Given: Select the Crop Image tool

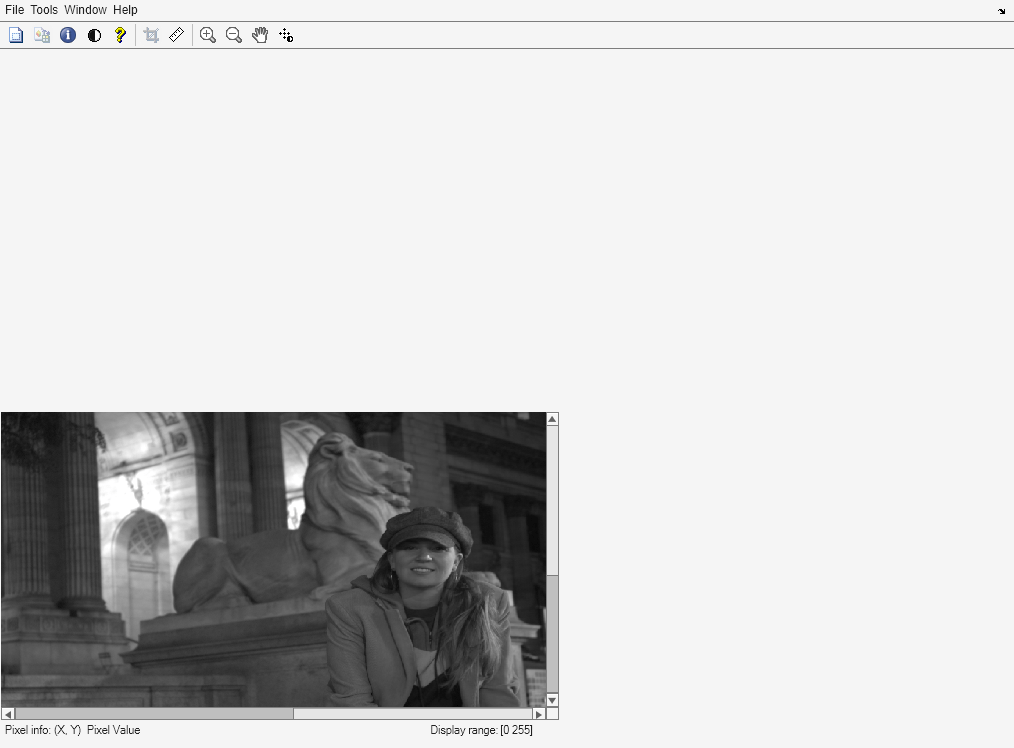Looking at the screenshot, I should (151, 35).
